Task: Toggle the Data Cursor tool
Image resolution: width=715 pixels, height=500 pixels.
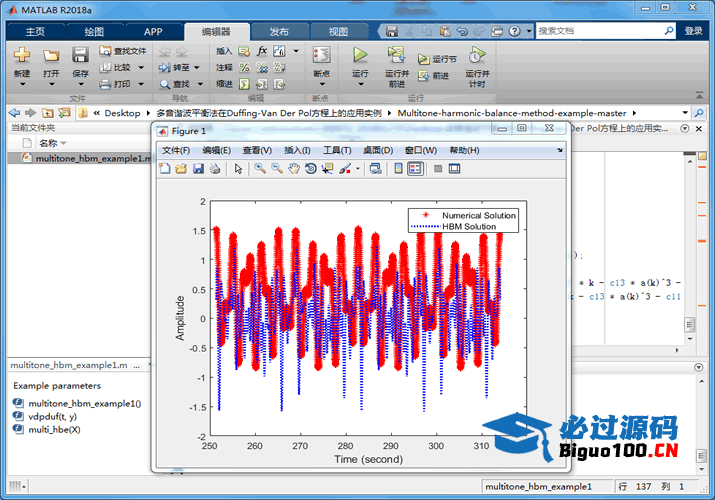Action: click(x=327, y=169)
